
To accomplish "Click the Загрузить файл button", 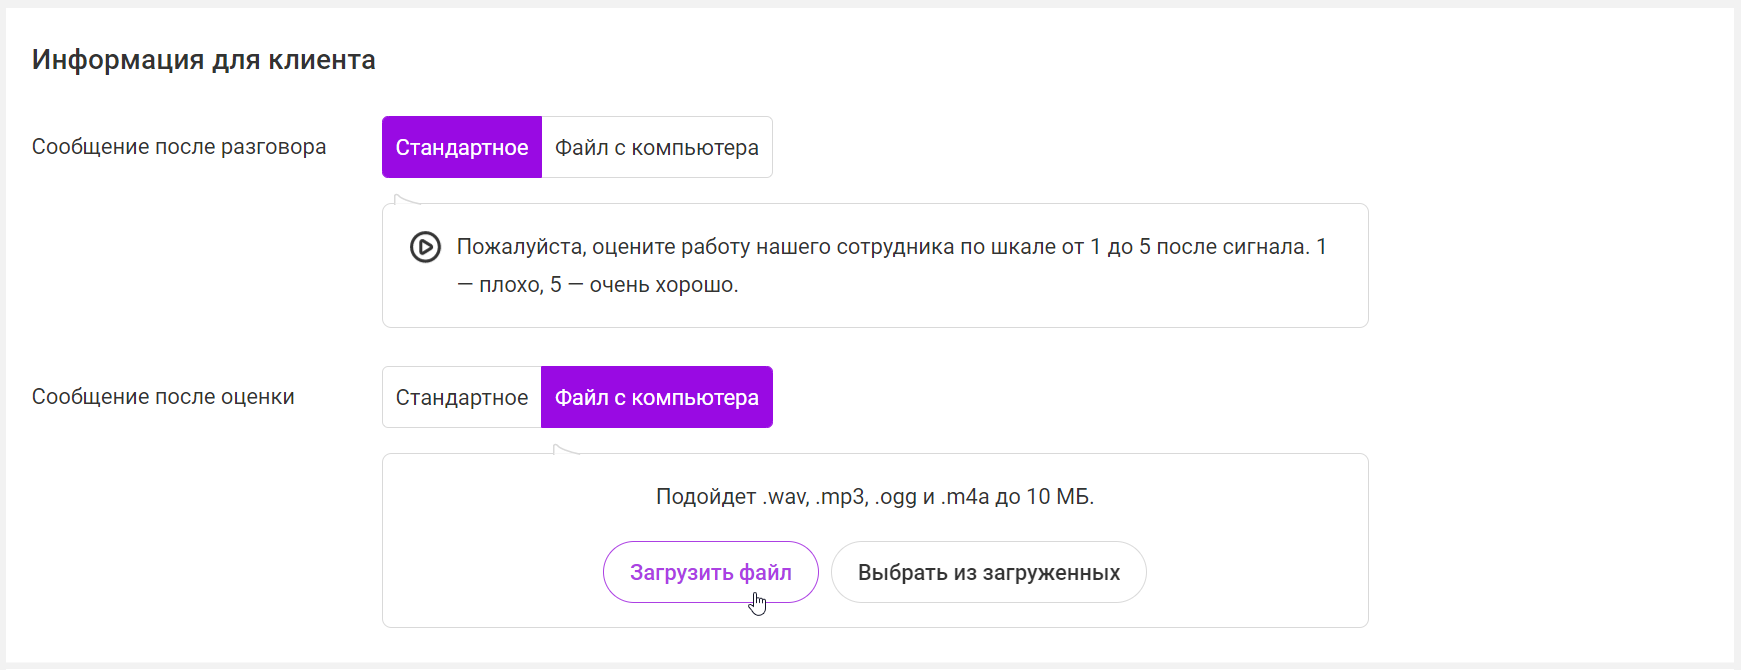I will [710, 573].
